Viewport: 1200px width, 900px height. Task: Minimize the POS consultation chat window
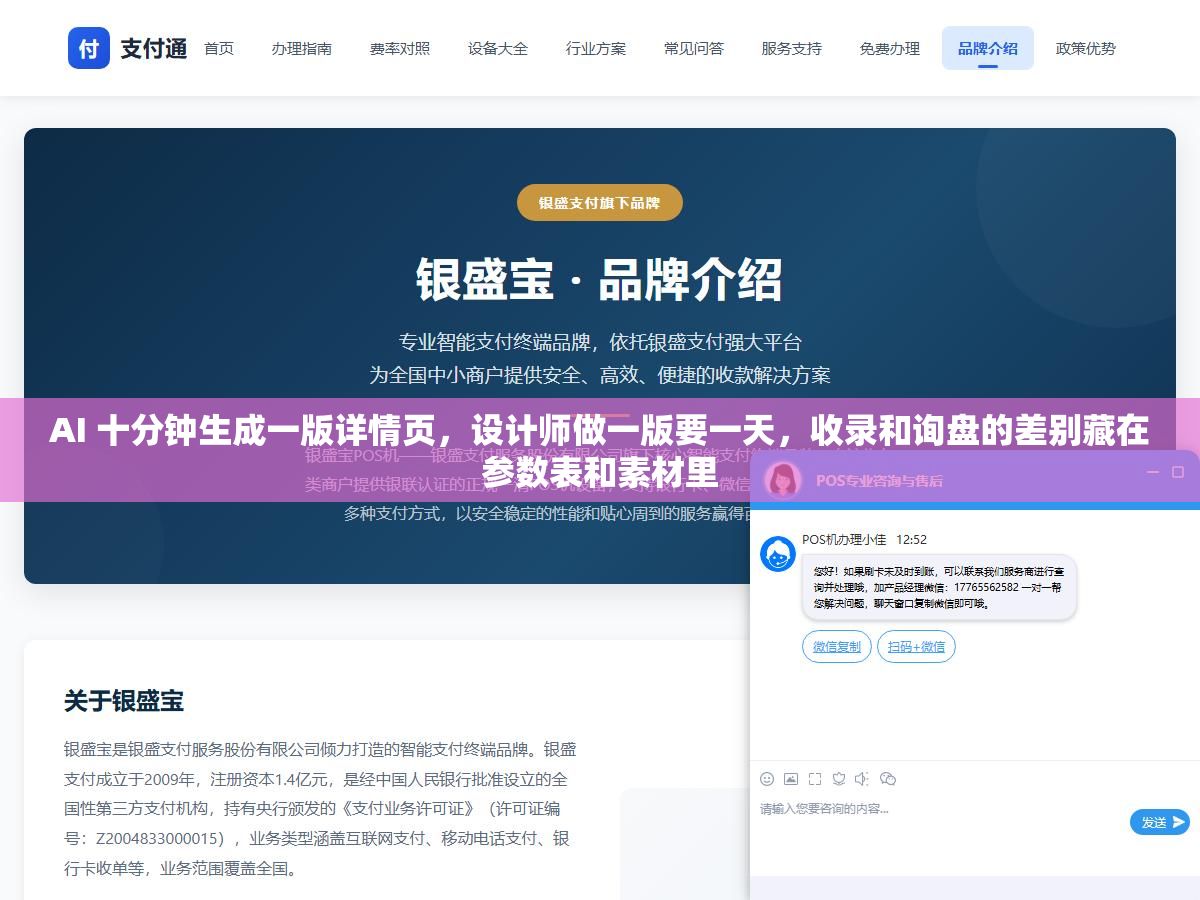pyautogui.click(x=1152, y=472)
